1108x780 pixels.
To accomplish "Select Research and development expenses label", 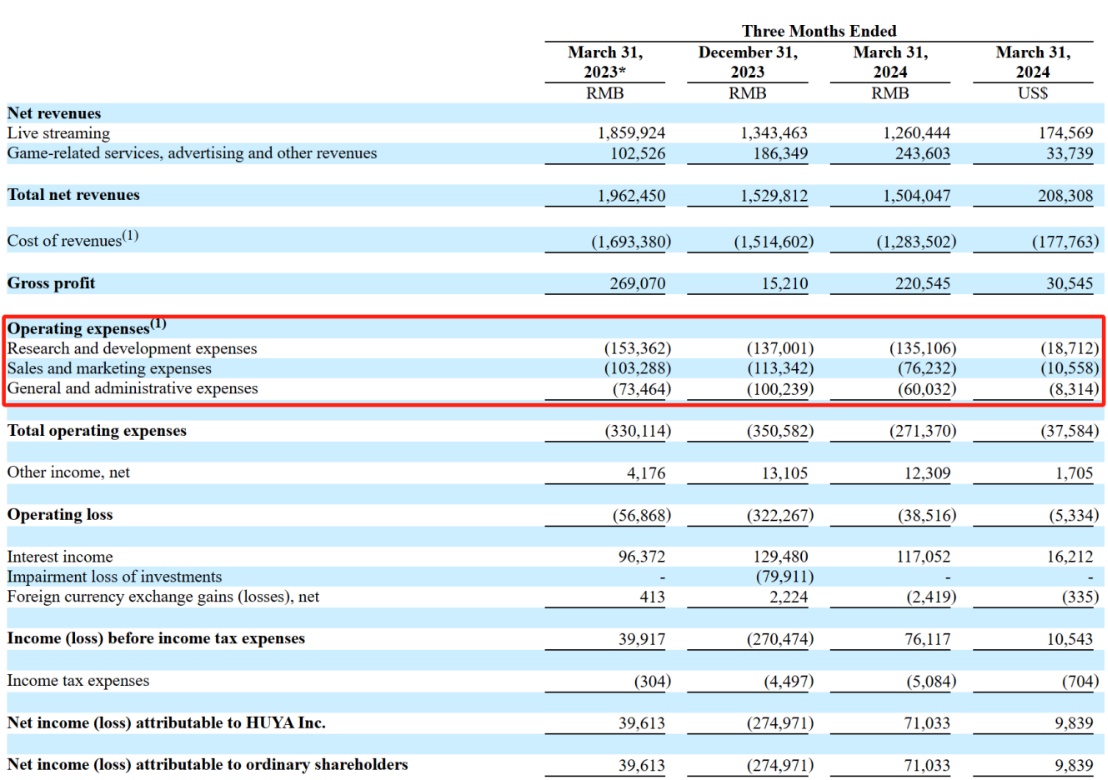I will 132,349.
